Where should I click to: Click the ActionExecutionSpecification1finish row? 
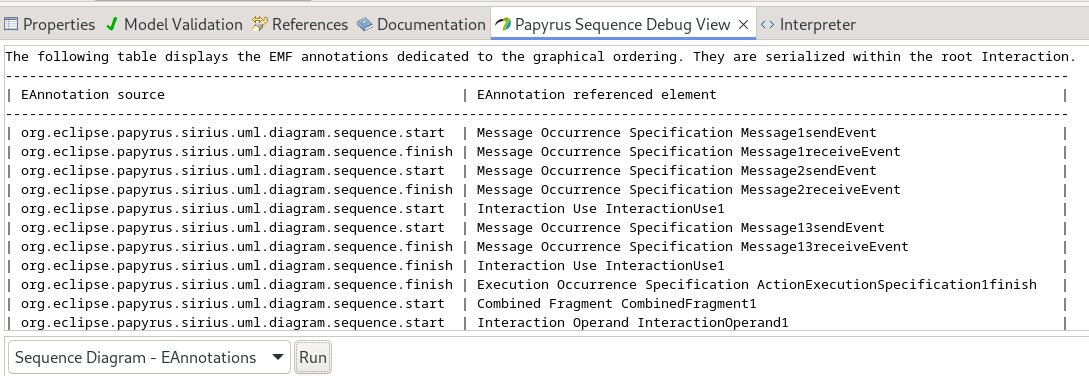click(x=535, y=284)
